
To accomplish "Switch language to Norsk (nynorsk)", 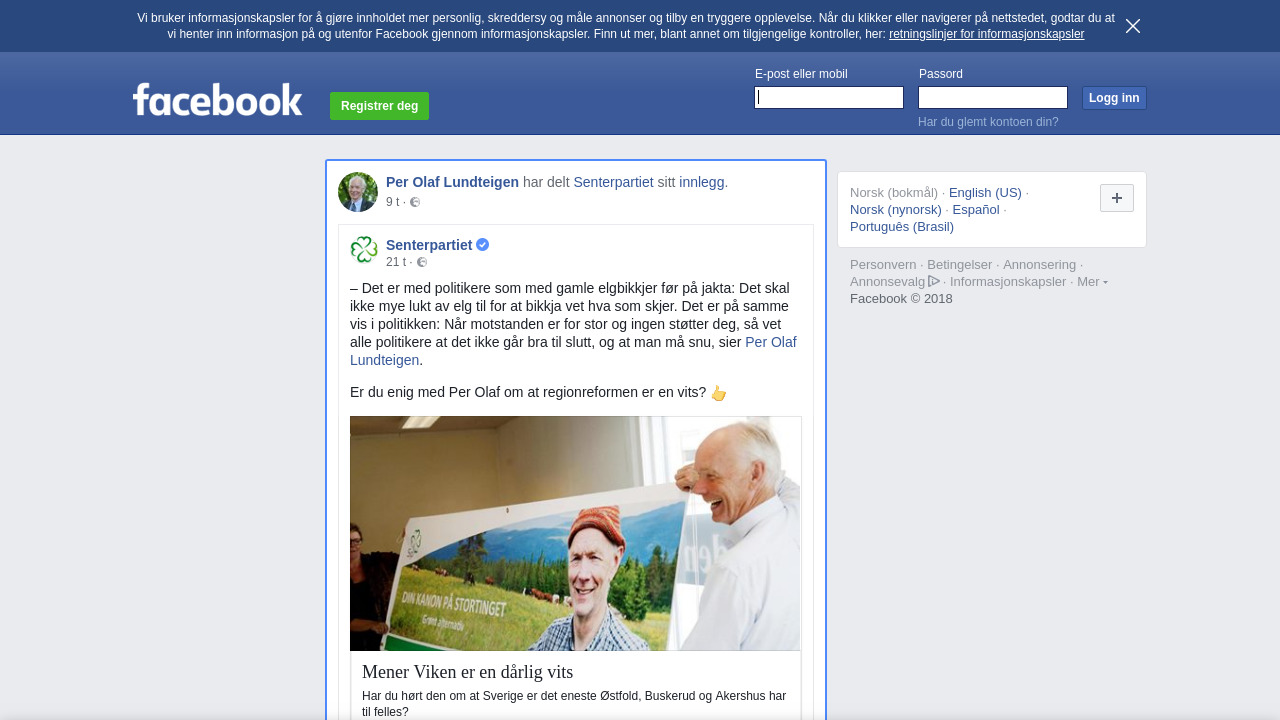I will click(x=896, y=210).
